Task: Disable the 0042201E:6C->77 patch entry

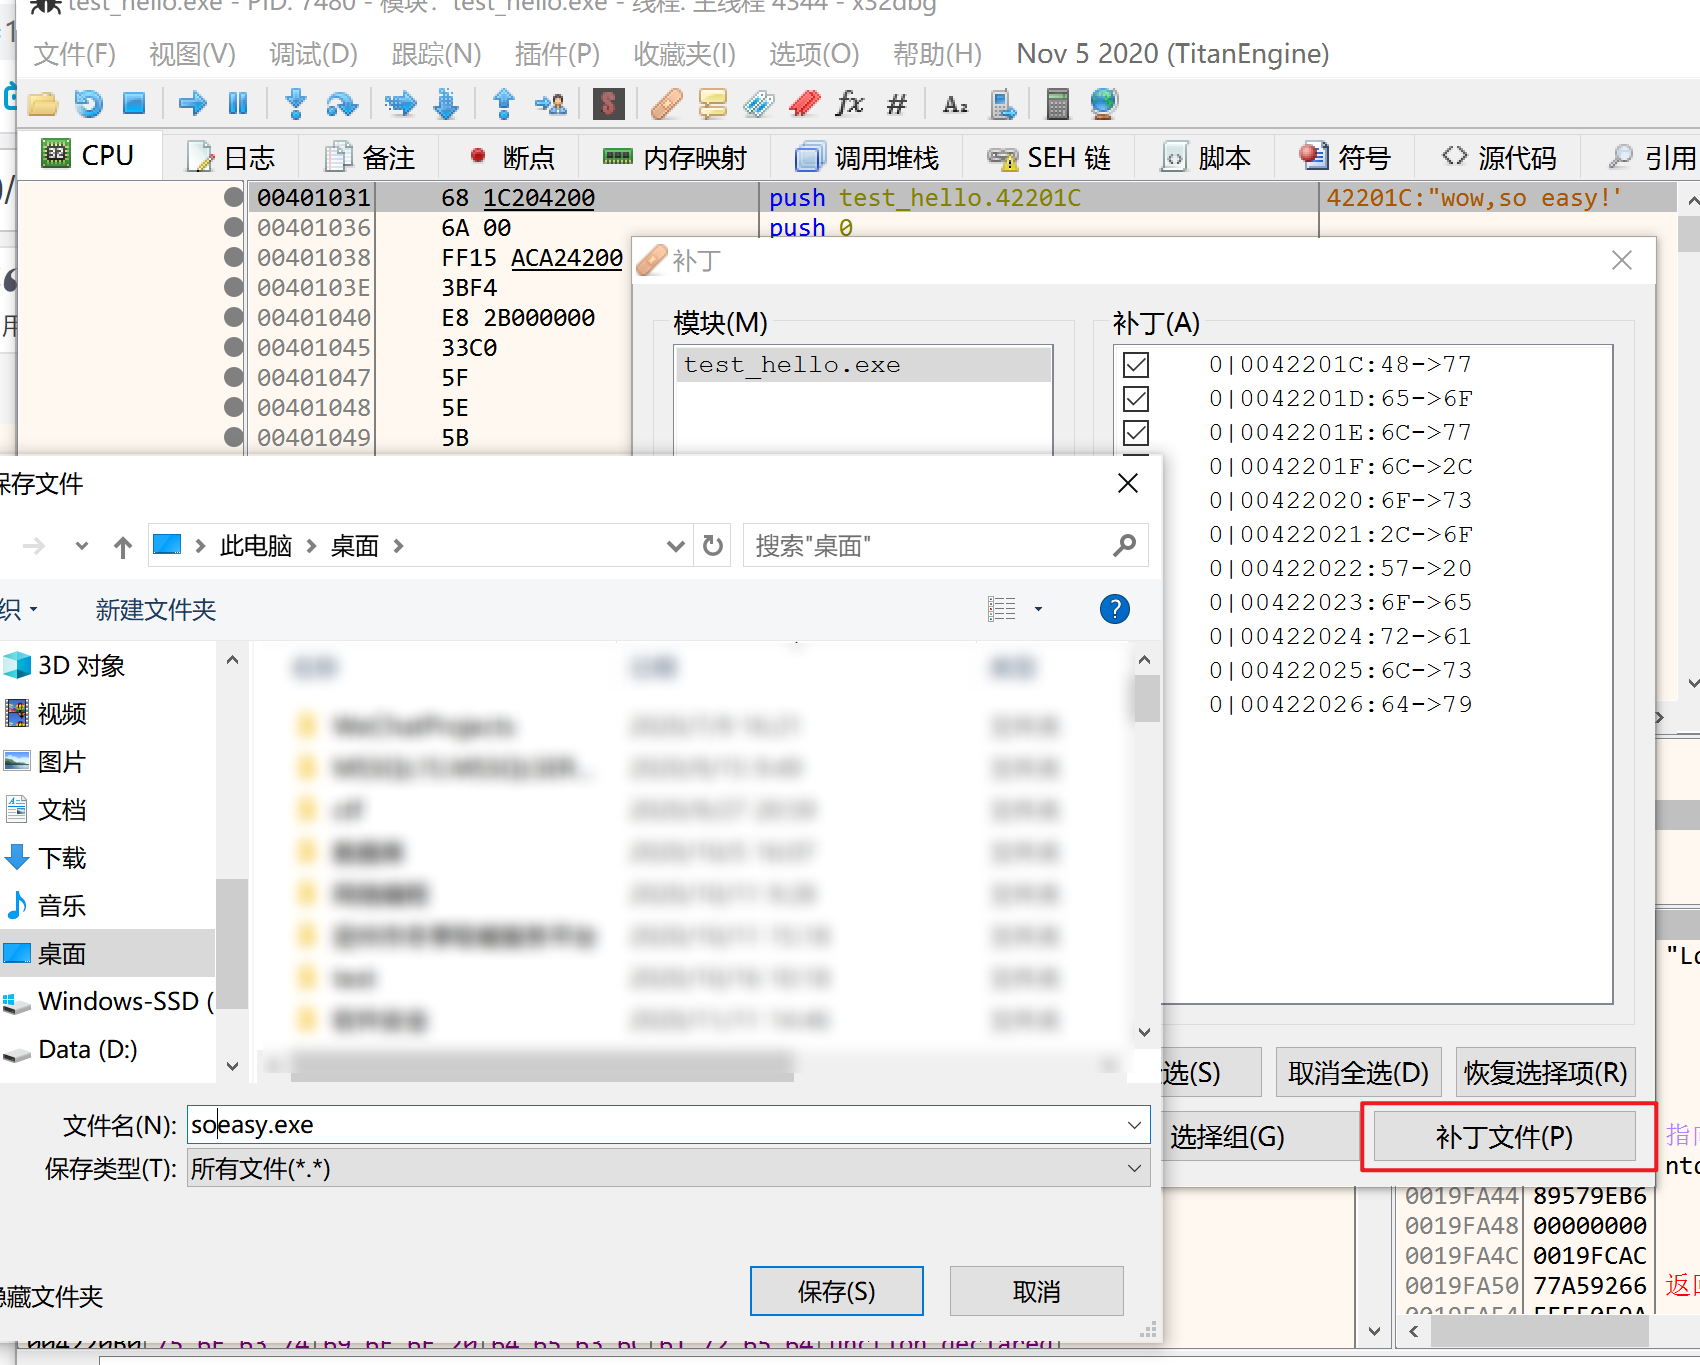Action: [x=1135, y=432]
